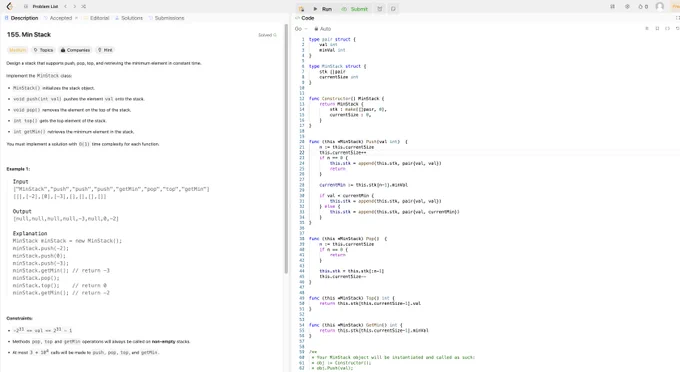Click line 1 'type pair struct' code
This screenshot has width=680, height=372.
point(332,39)
